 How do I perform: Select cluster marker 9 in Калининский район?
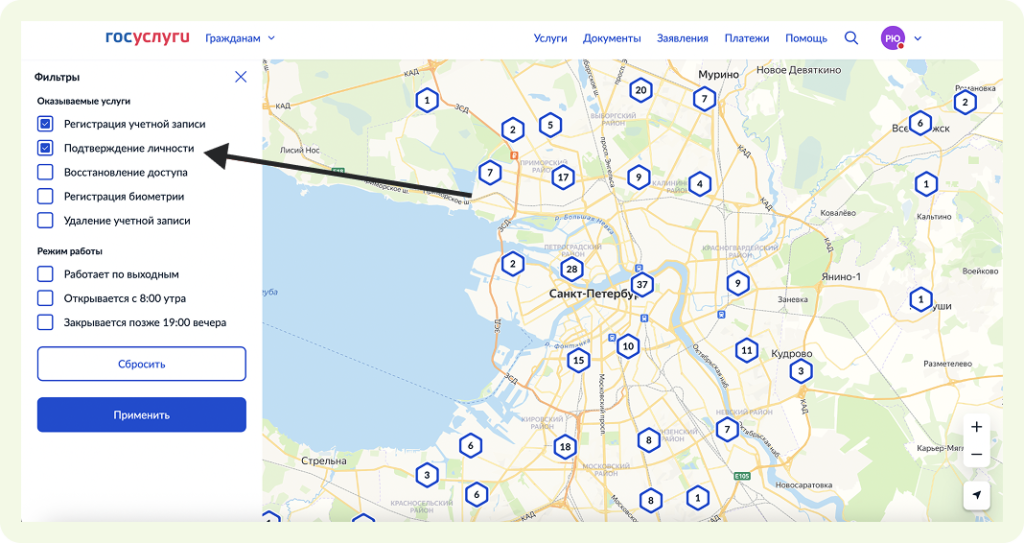pos(638,177)
